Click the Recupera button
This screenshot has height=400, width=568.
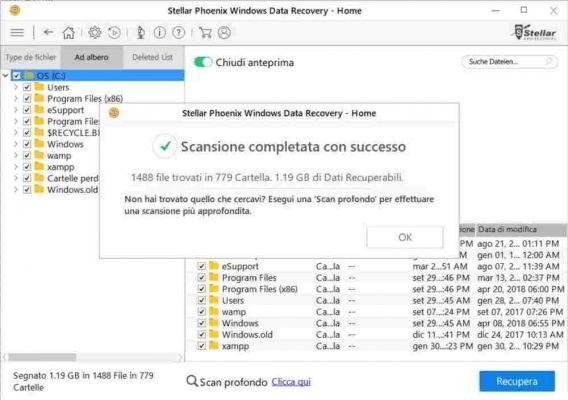[x=517, y=381]
